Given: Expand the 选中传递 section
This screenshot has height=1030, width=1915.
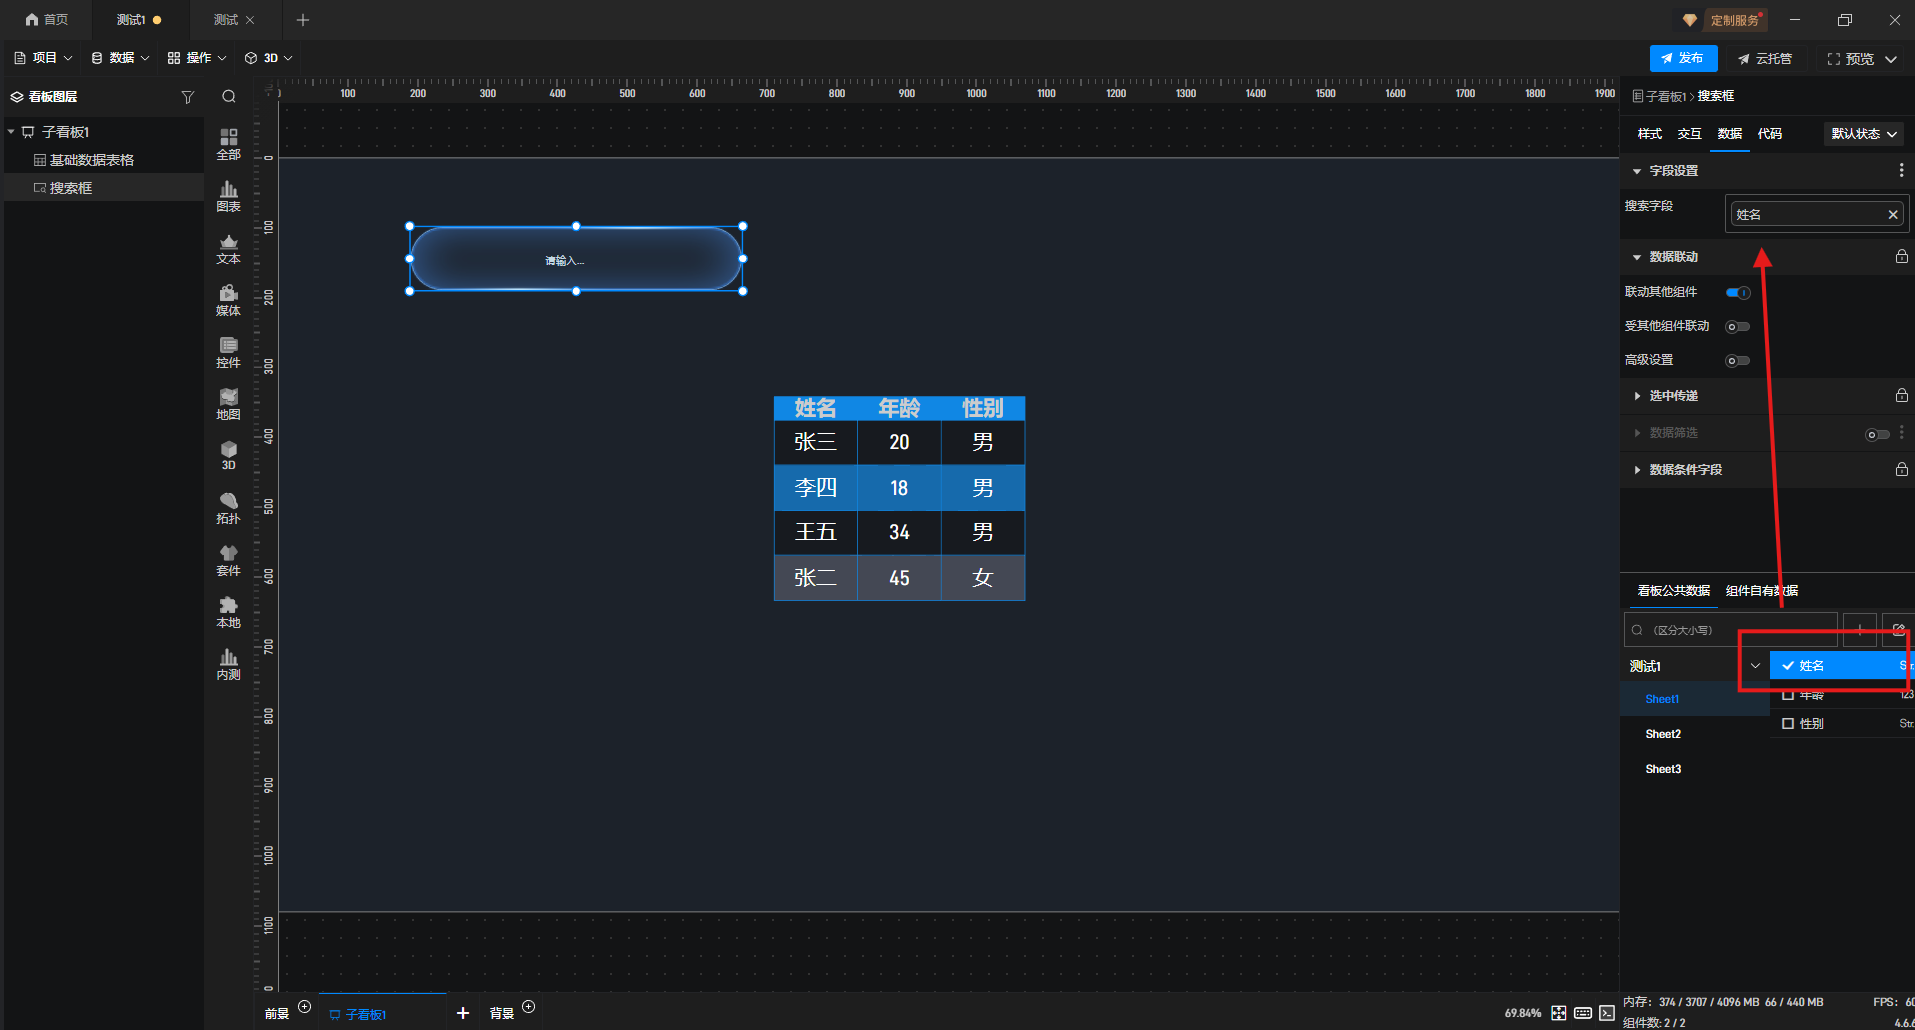Looking at the screenshot, I should click(x=1673, y=396).
